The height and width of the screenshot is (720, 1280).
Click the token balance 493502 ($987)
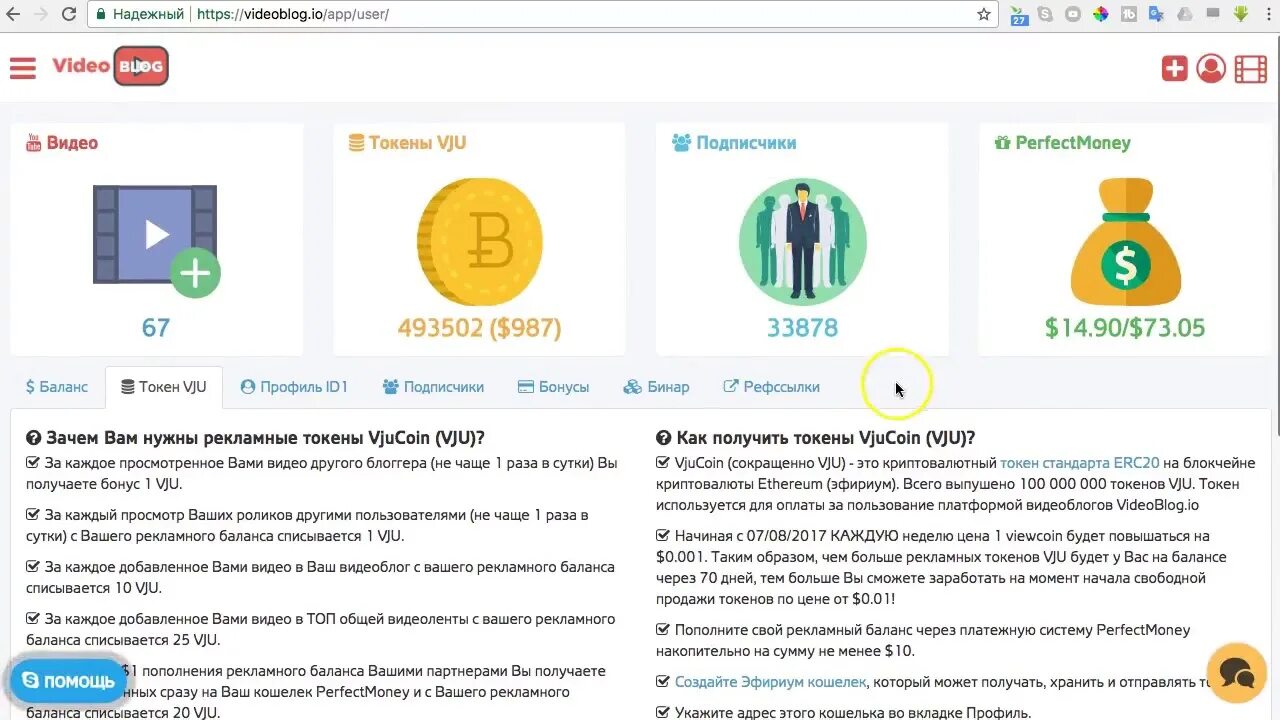[x=480, y=328]
